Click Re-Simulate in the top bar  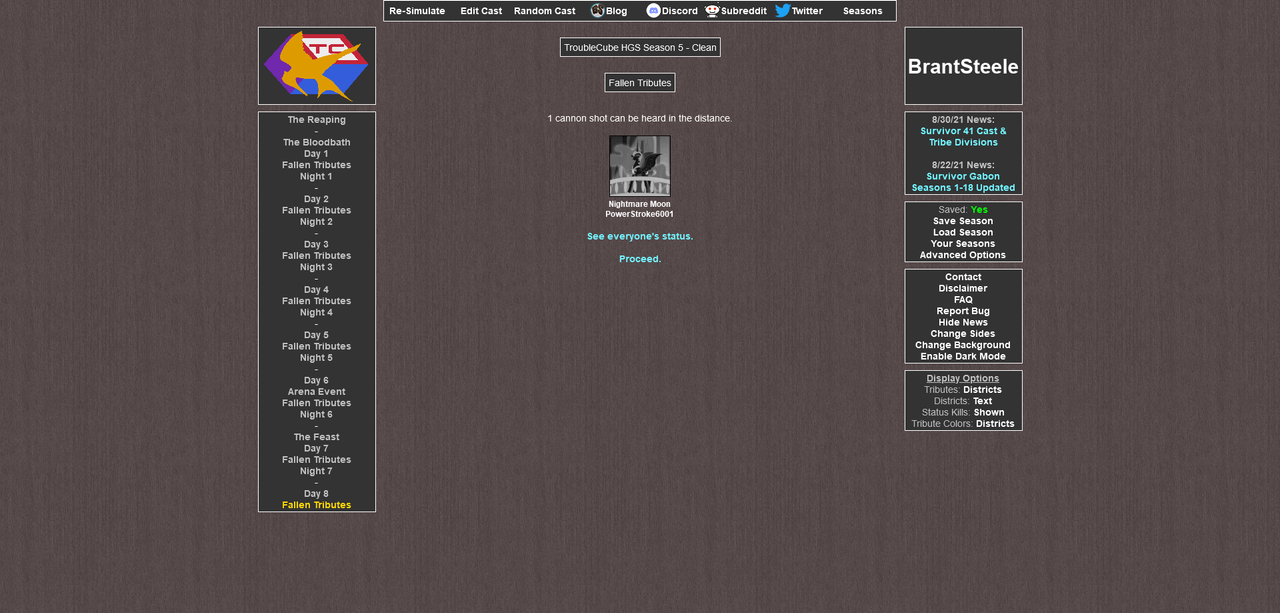point(417,11)
